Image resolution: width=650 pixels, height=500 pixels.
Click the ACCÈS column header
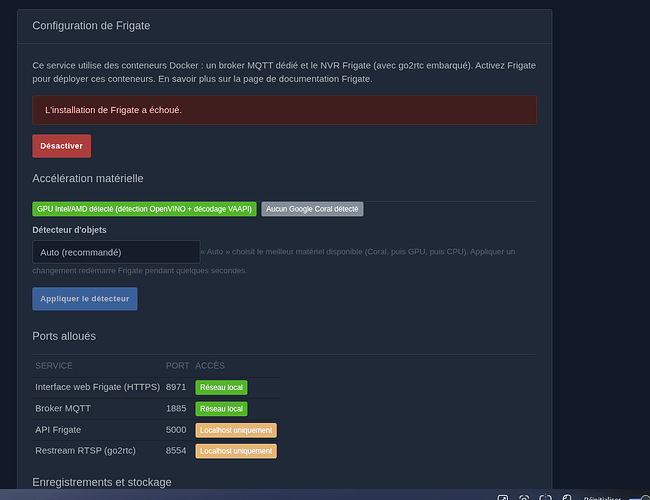click(210, 366)
